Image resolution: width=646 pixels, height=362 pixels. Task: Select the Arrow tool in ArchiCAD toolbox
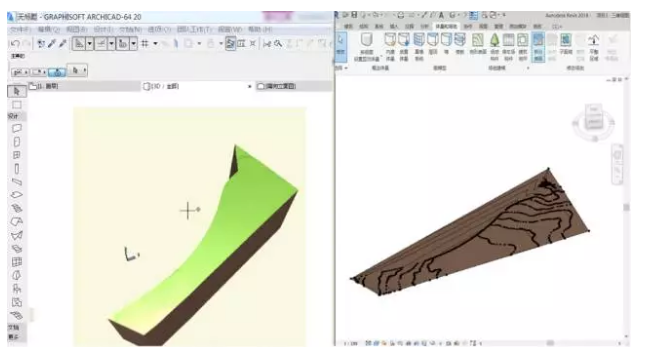point(16,91)
